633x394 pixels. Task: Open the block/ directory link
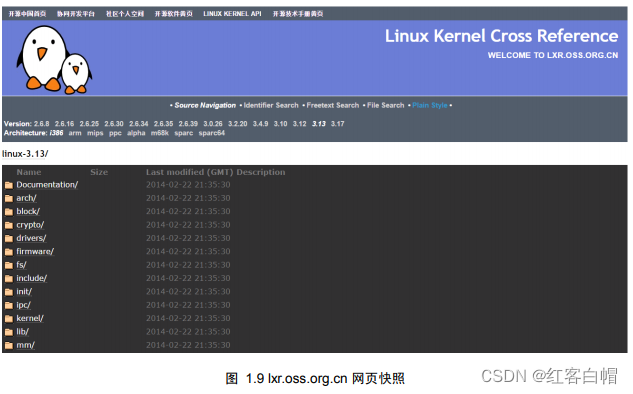click(28, 212)
